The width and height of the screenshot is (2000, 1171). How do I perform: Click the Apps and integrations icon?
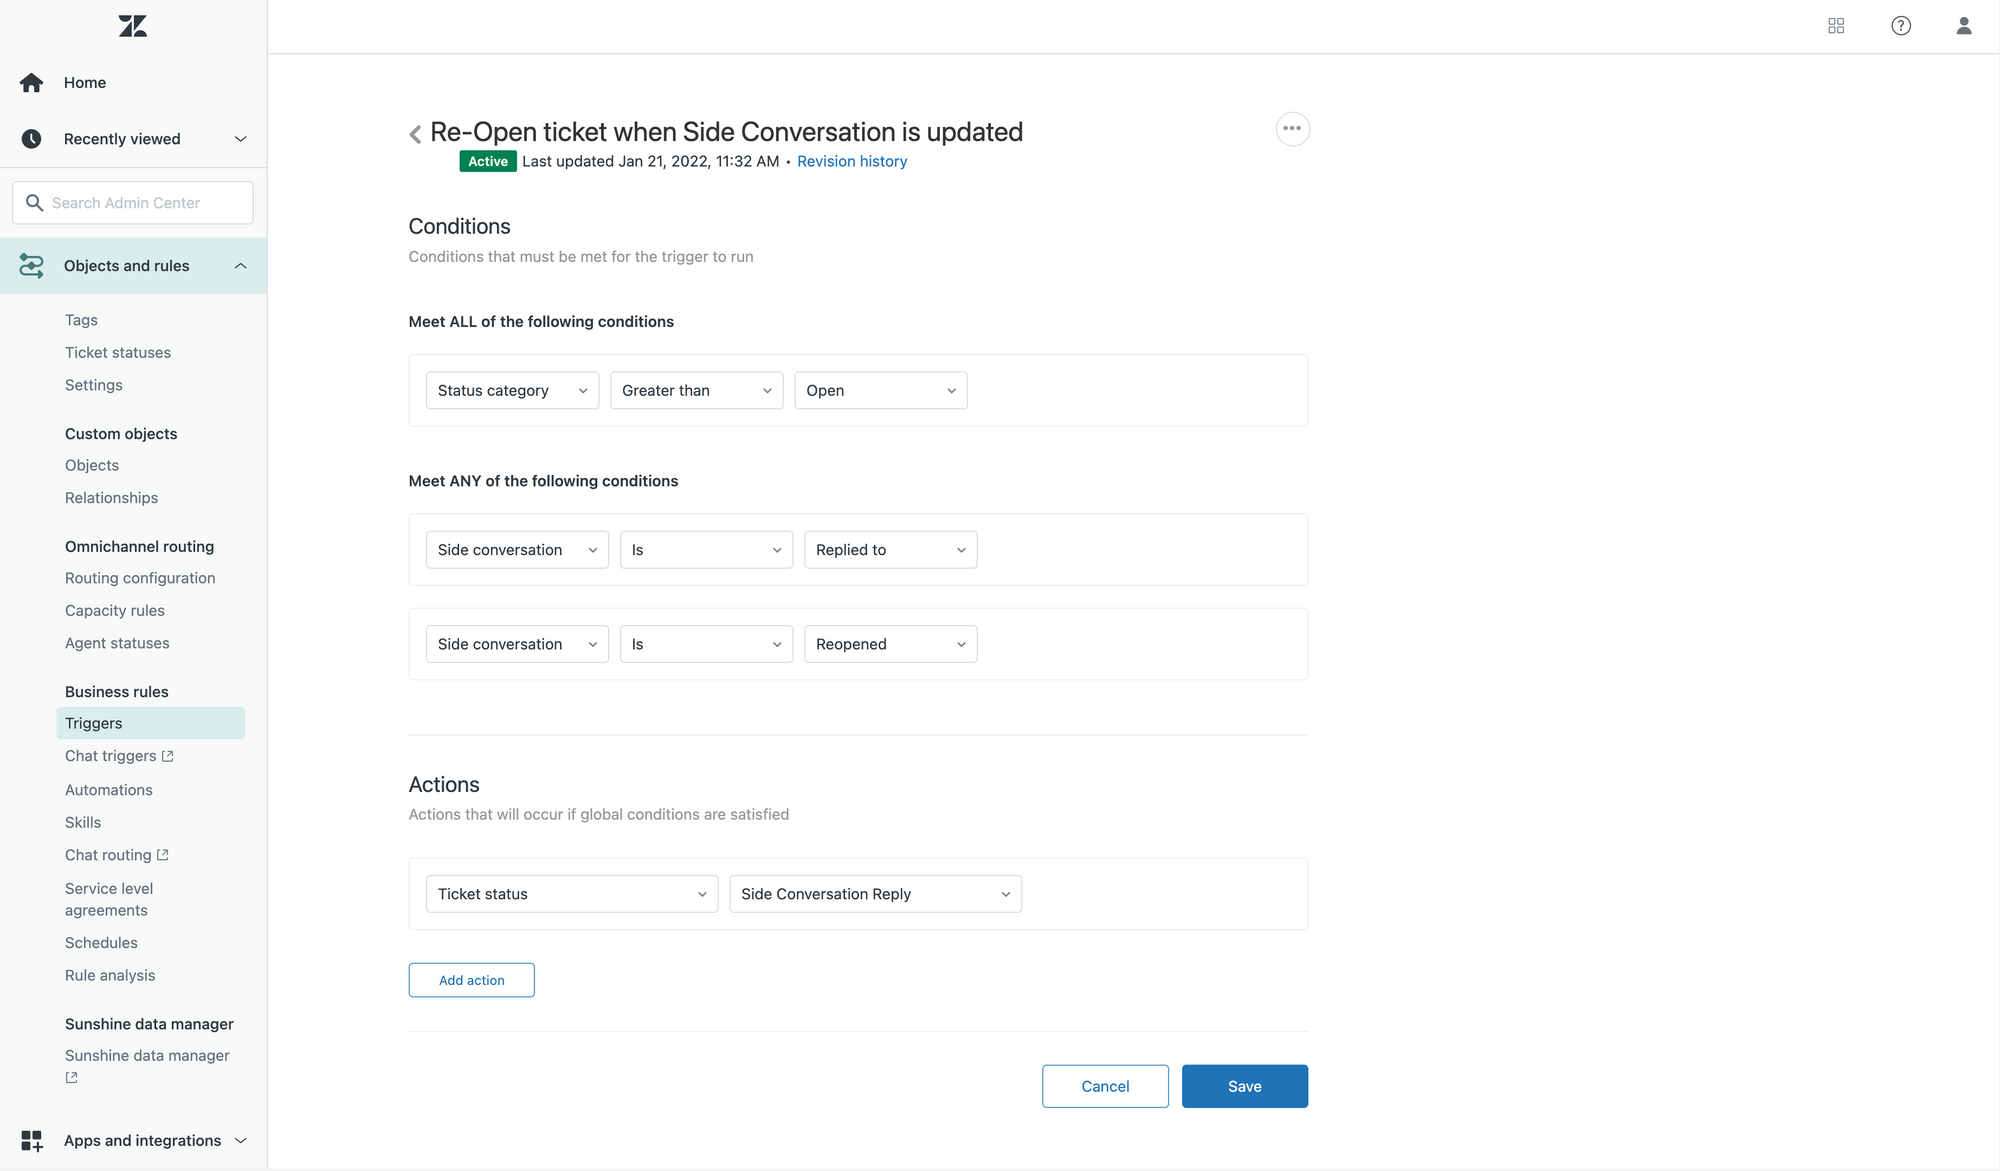click(x=32, y=1141)
